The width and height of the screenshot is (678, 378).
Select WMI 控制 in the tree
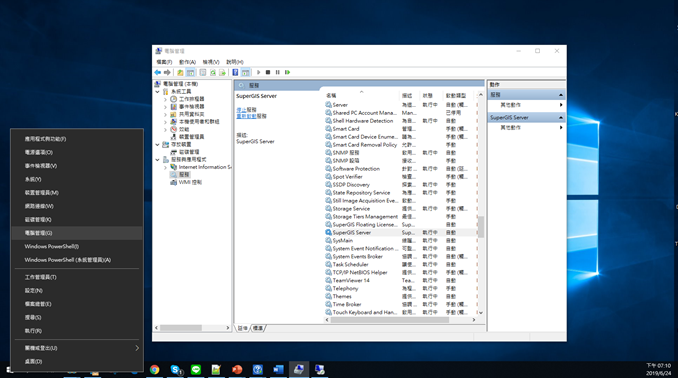(190, 183)
